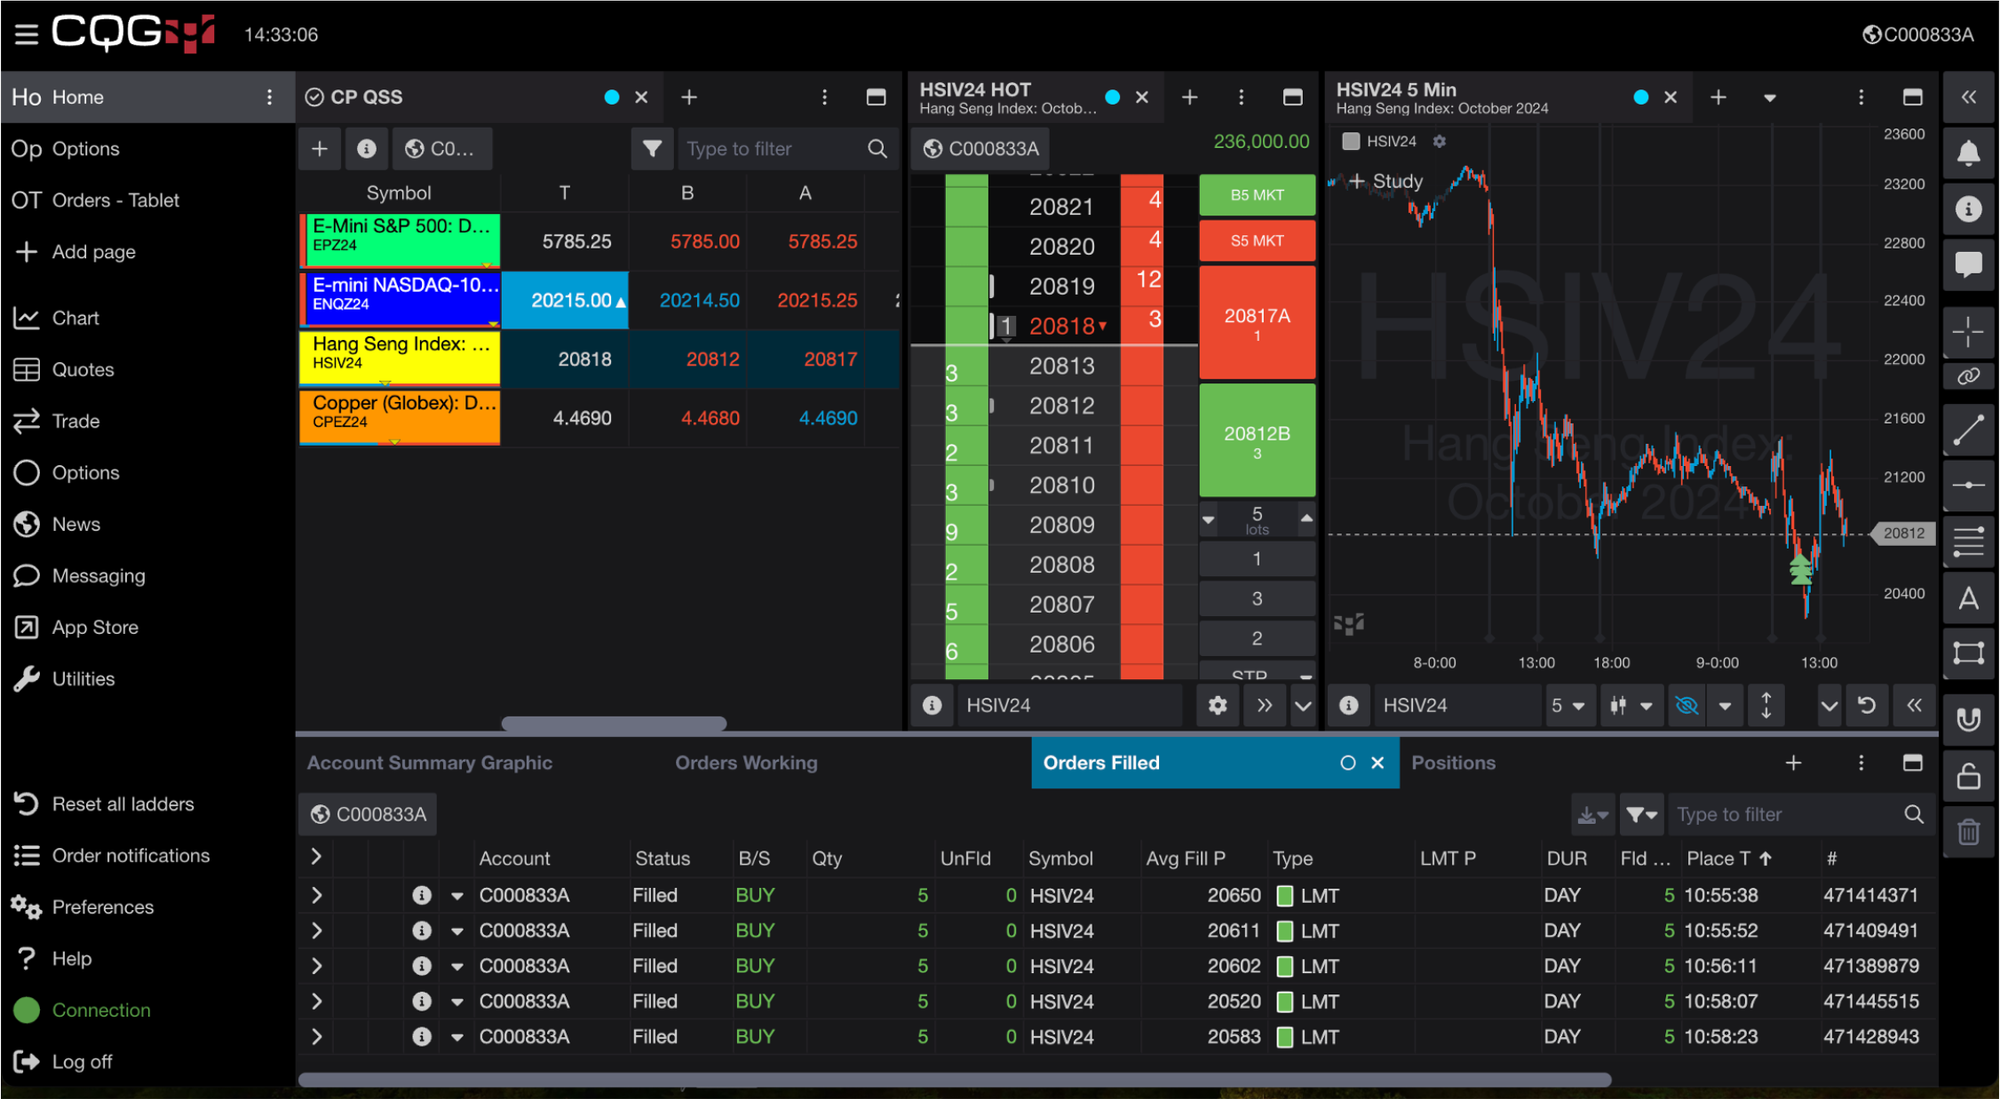2000x1099 pixels.
Task: Toggle the HSIV24 chart legend checkbox
Action: tap(1351, 141)
